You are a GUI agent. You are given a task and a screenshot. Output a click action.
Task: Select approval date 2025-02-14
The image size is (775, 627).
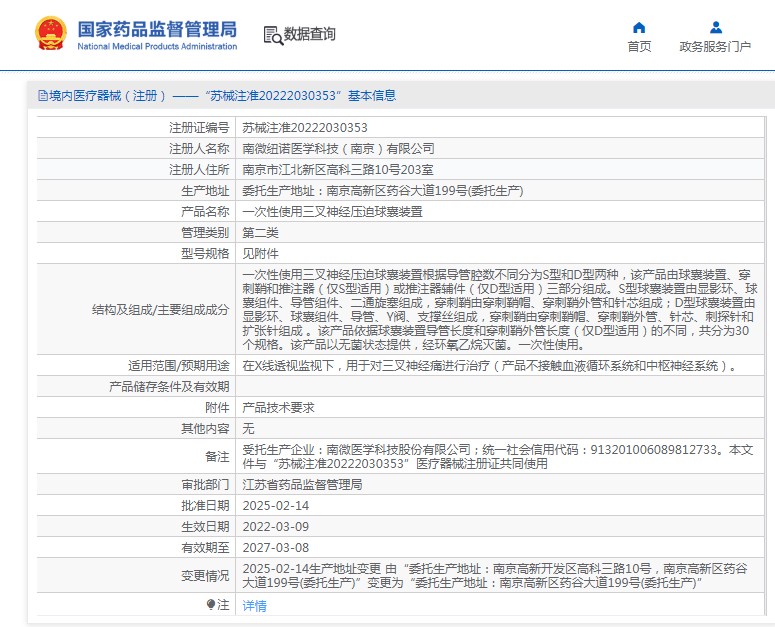[276, 506]
